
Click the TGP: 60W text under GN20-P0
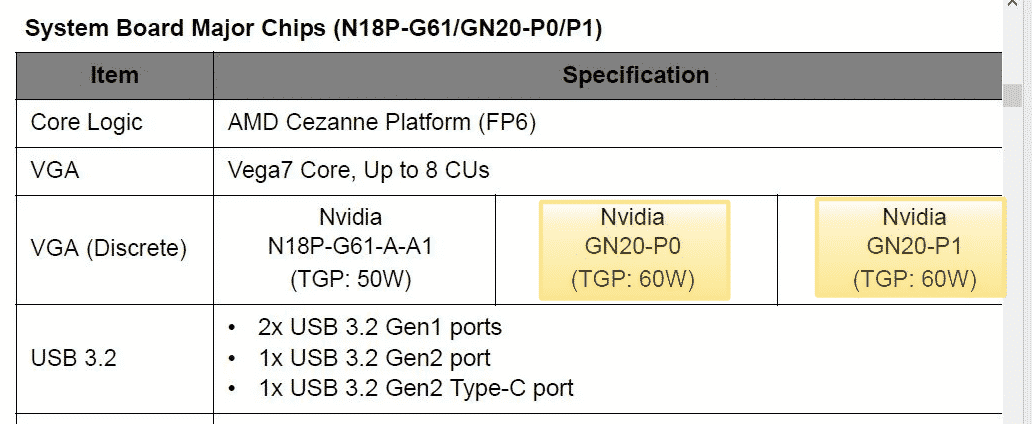tap(634, 279)
